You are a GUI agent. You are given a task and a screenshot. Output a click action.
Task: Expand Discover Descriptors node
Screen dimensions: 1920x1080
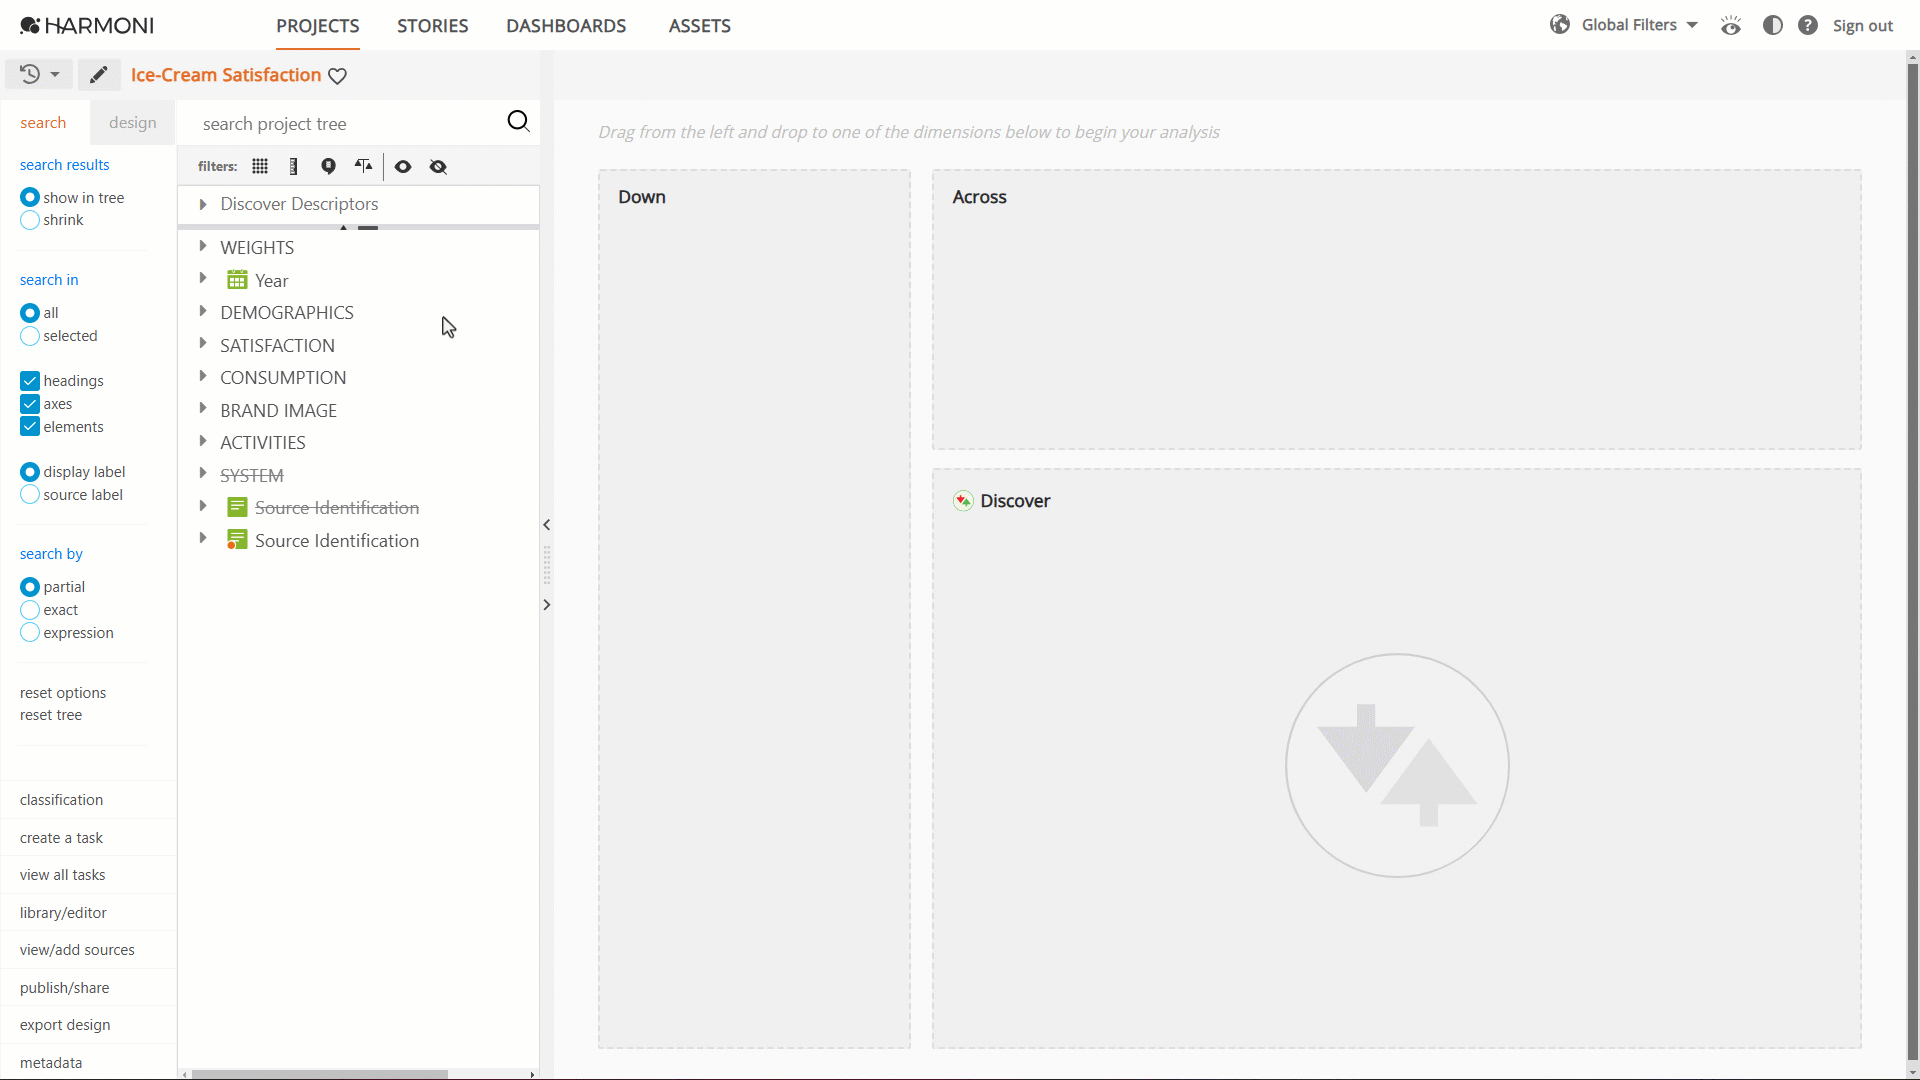(203, 204)
